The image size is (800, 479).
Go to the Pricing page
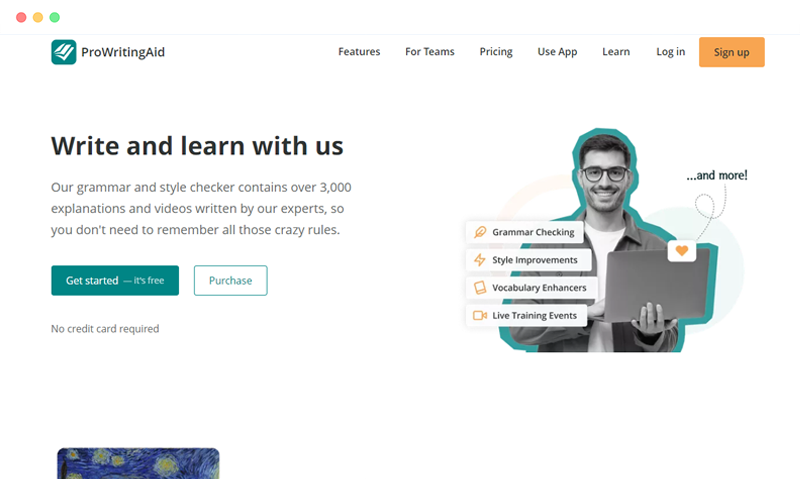[496, 52]
